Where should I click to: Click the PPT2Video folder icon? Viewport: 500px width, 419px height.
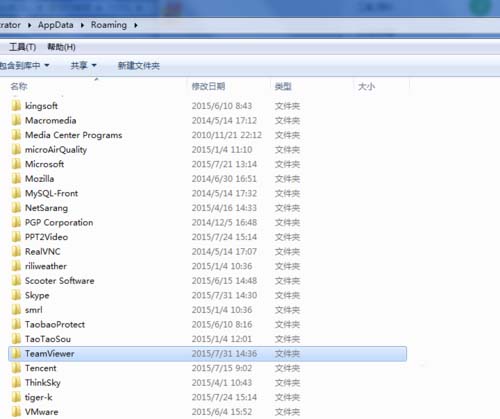(16, 237)
